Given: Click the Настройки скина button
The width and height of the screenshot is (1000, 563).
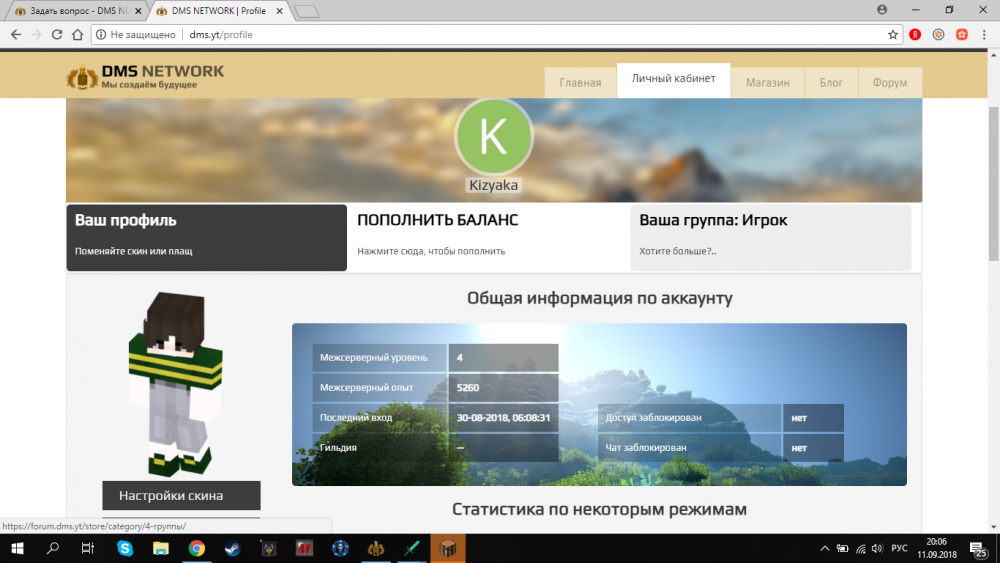Looking at the screenshot, I should [x=181, y=495].
